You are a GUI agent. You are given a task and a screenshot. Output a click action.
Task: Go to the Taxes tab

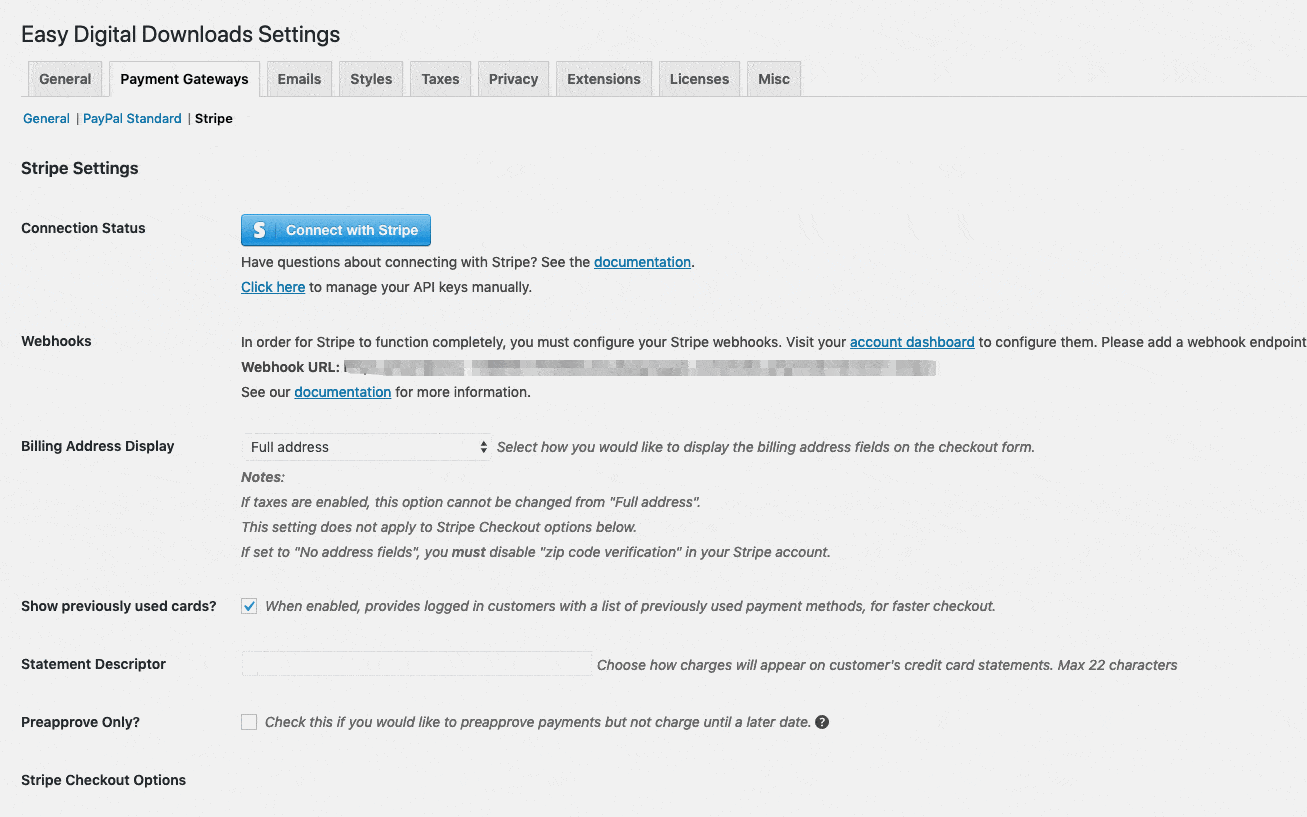coord(440,79)
